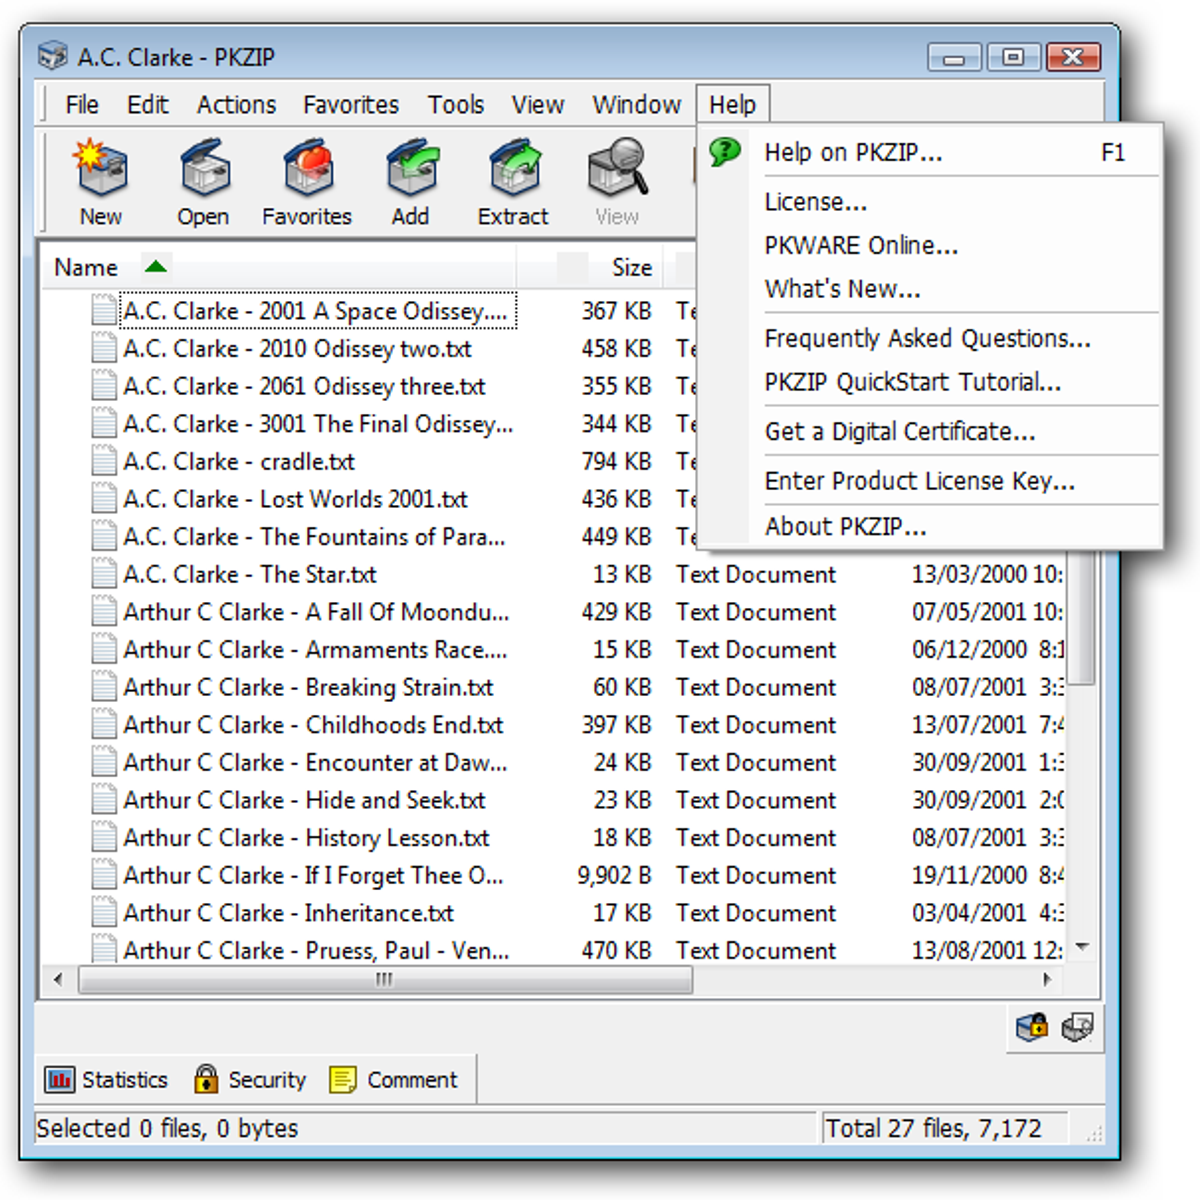Click the View magnifier toolbar icon
The width and height of the screenshot is (1200, 1200).
coord(616,180)
